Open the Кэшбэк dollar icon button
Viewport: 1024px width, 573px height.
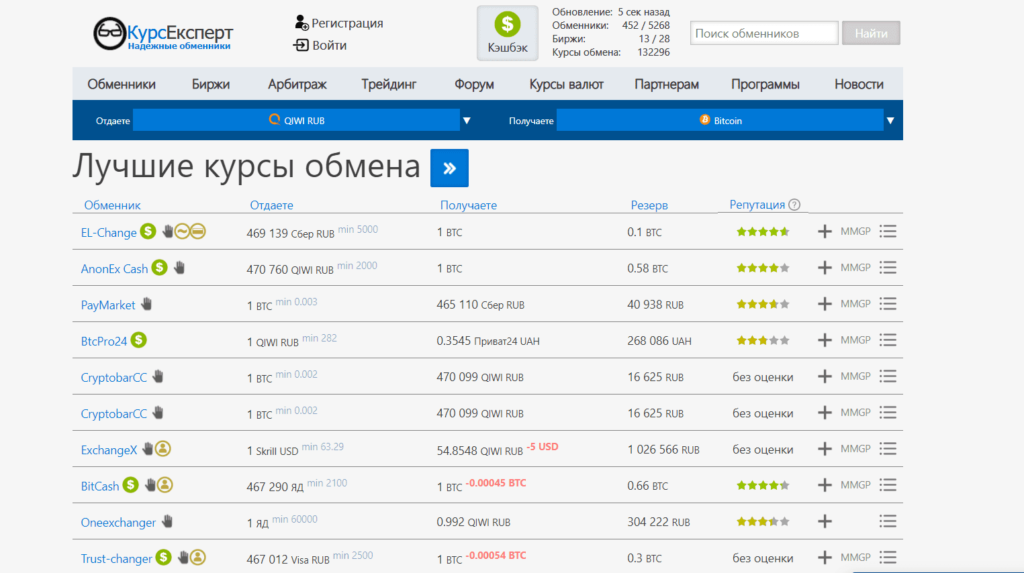click(x=507, y=33)
